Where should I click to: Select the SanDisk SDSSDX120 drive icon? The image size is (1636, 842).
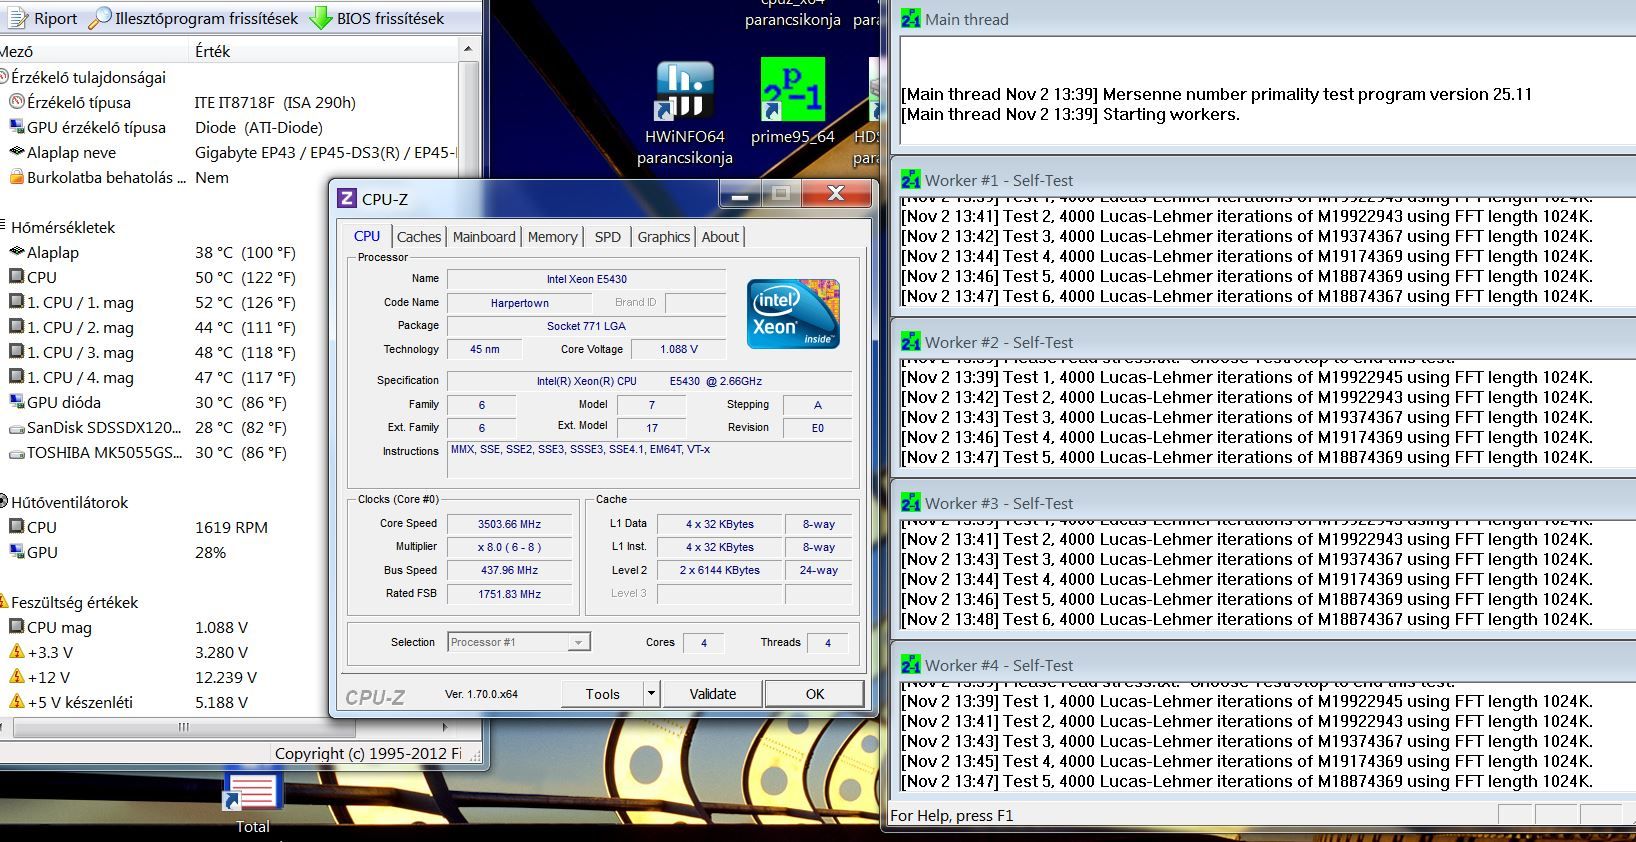click(x=16, y=427)
